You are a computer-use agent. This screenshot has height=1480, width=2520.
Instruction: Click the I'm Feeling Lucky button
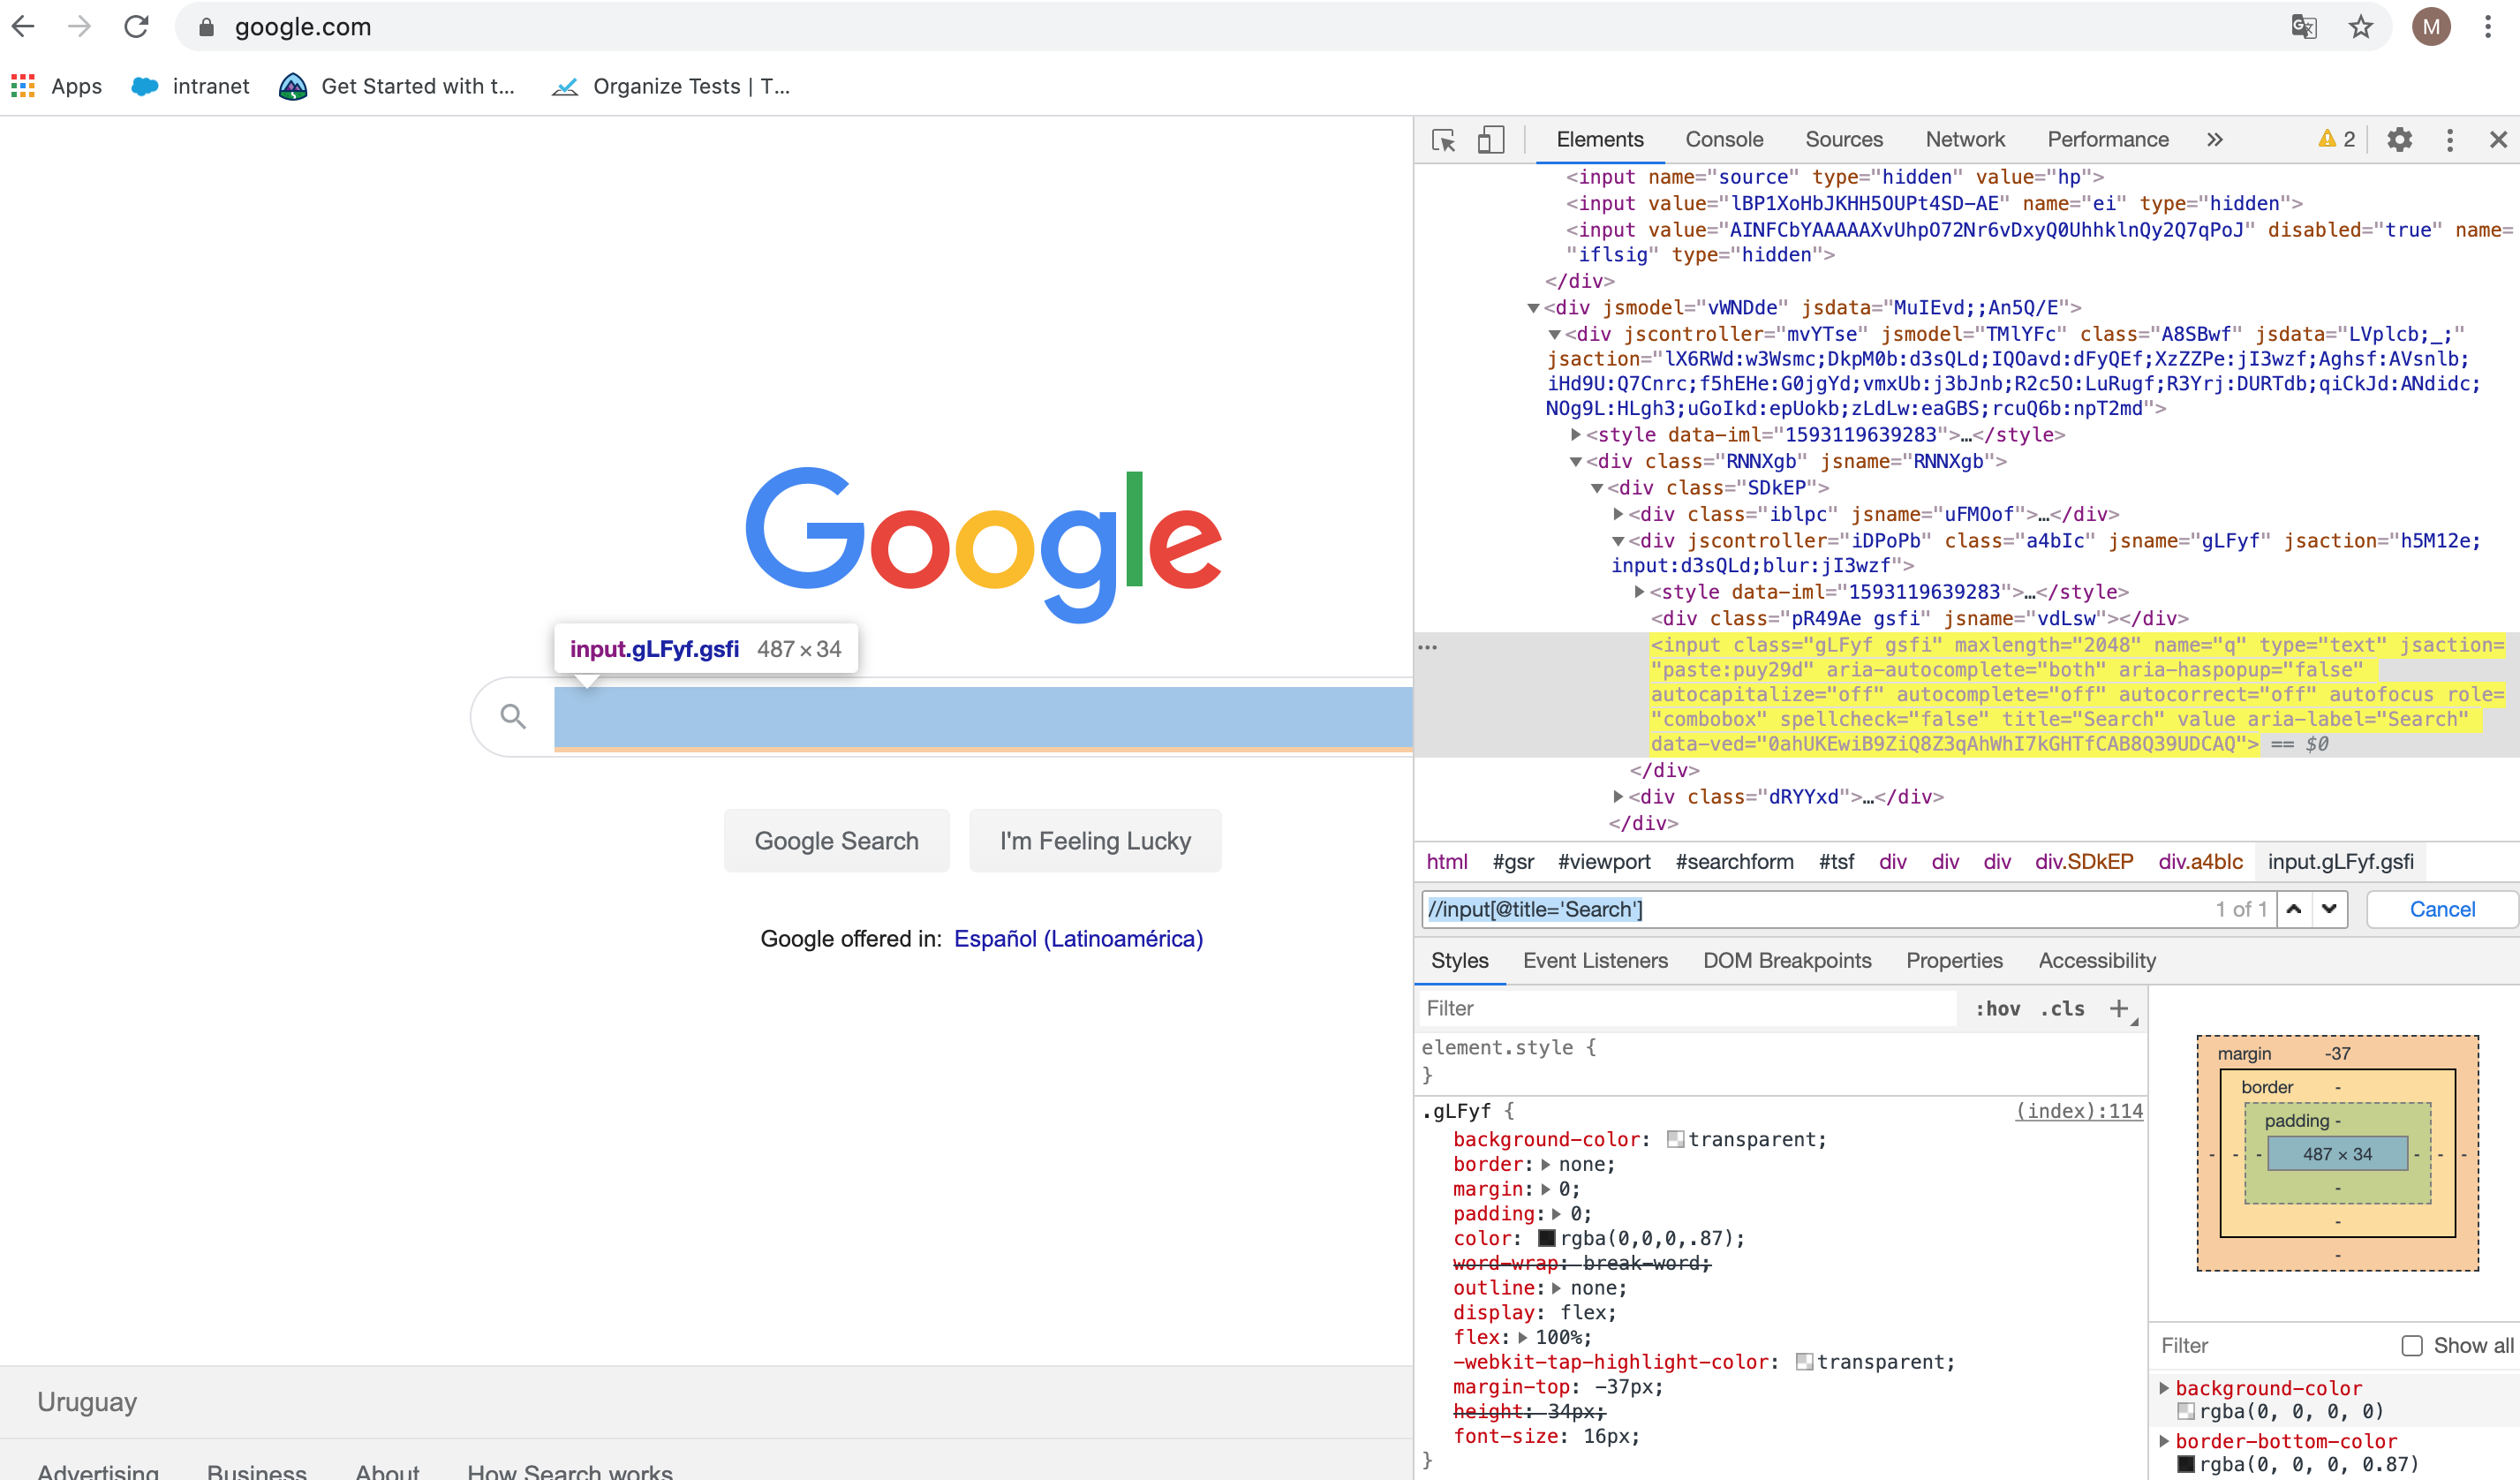tap(1095, 841)
